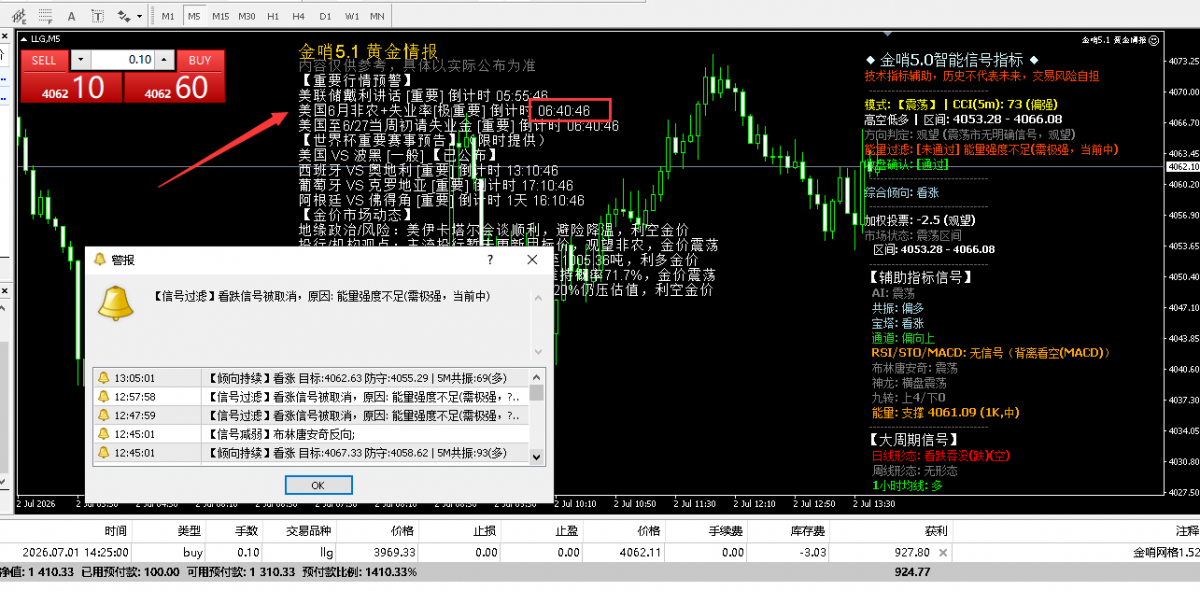Close the llg buy trade with X
Viewport: 1200px width, 591px height.
(x=944, y=552)
